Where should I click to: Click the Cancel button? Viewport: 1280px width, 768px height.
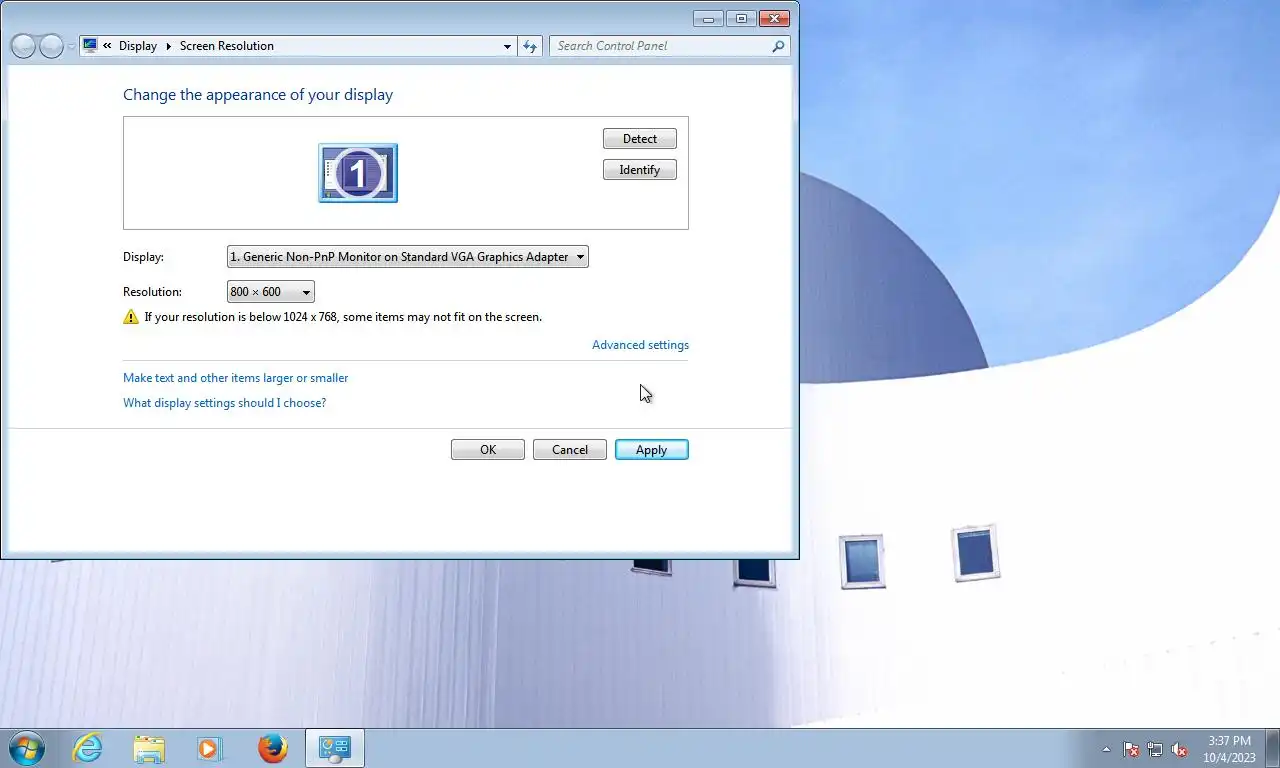tap(570, 450)
